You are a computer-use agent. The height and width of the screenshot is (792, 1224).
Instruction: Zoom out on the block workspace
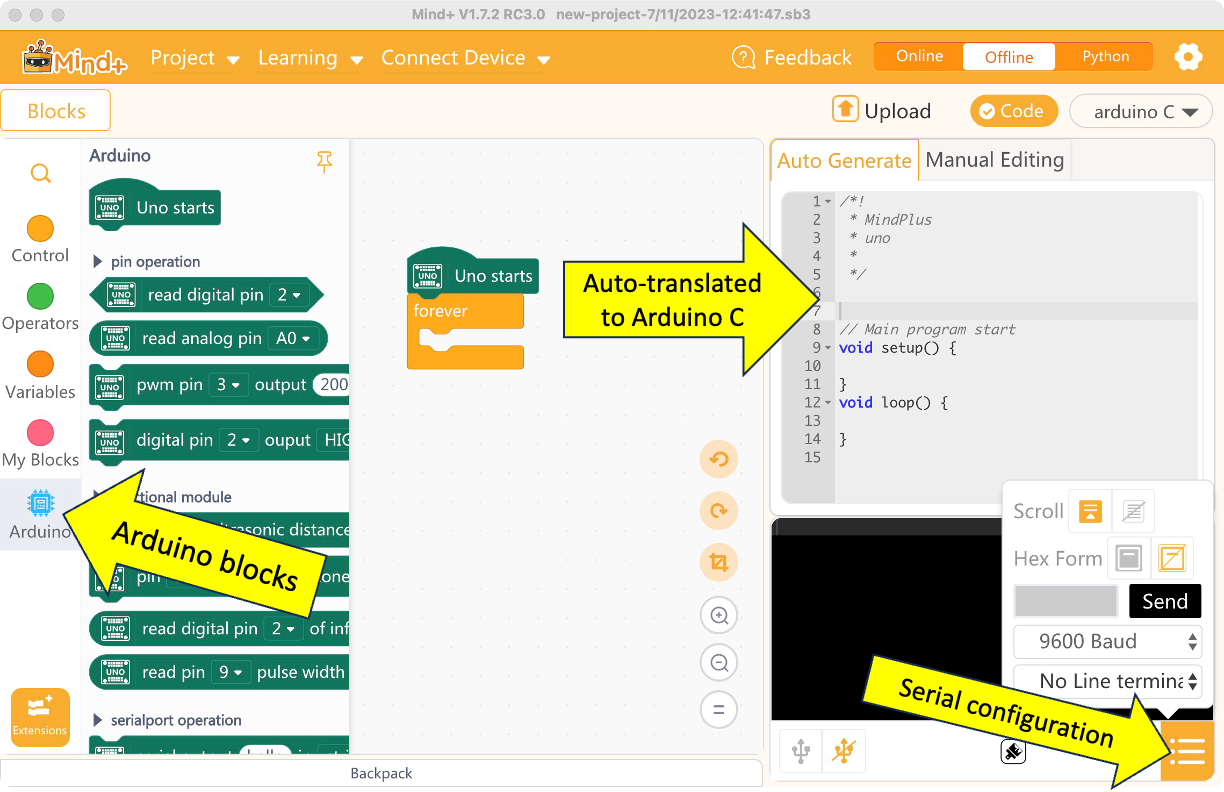(x=718, y=662)
